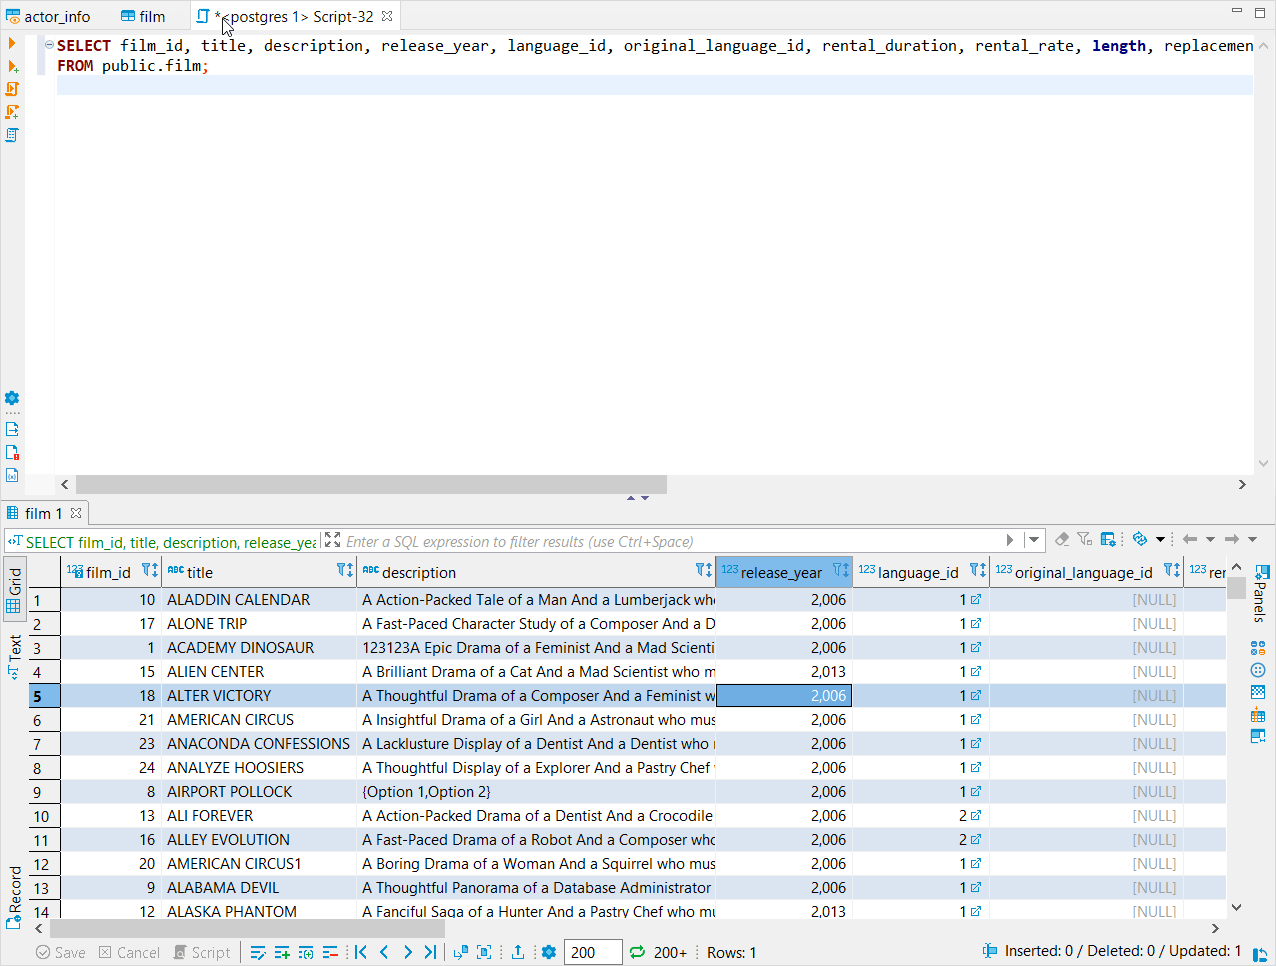Image resolution: width=1276 pixels, height=966 pixels.
Task: Add a new table row
Action: point(282,951)
